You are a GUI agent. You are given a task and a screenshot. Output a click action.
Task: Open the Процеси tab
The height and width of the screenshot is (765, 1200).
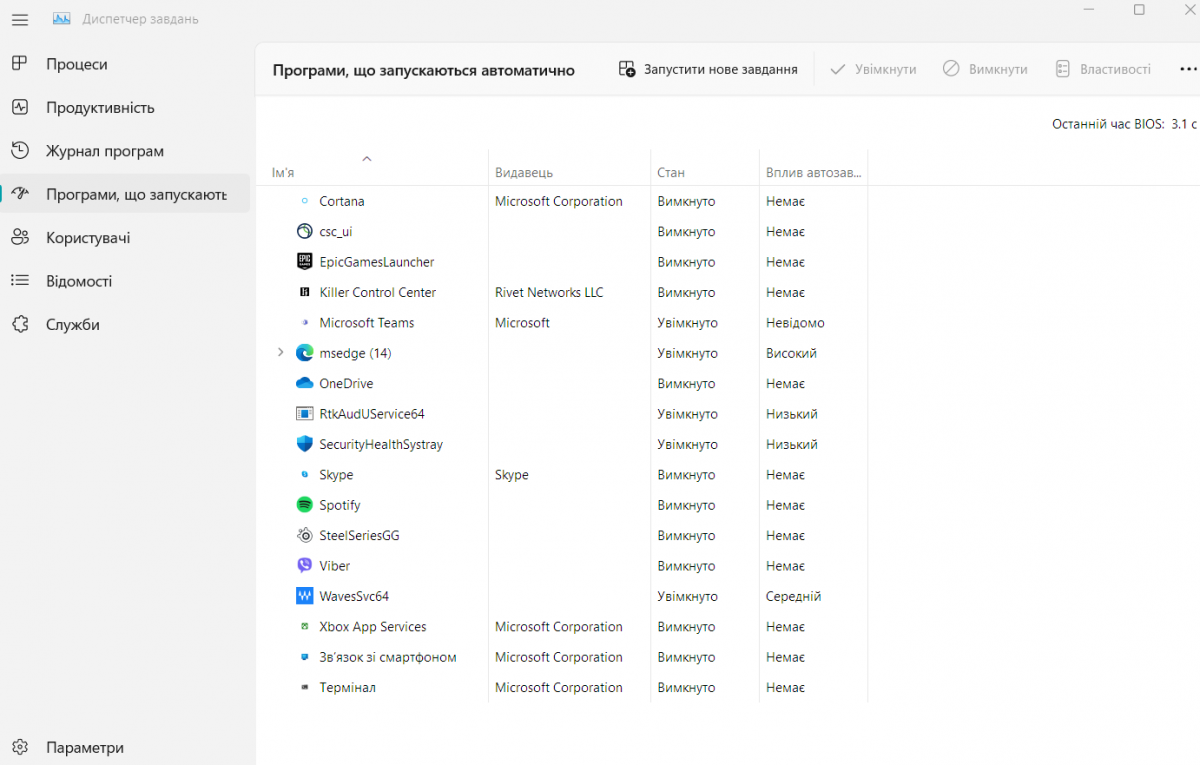coord(76,64)
